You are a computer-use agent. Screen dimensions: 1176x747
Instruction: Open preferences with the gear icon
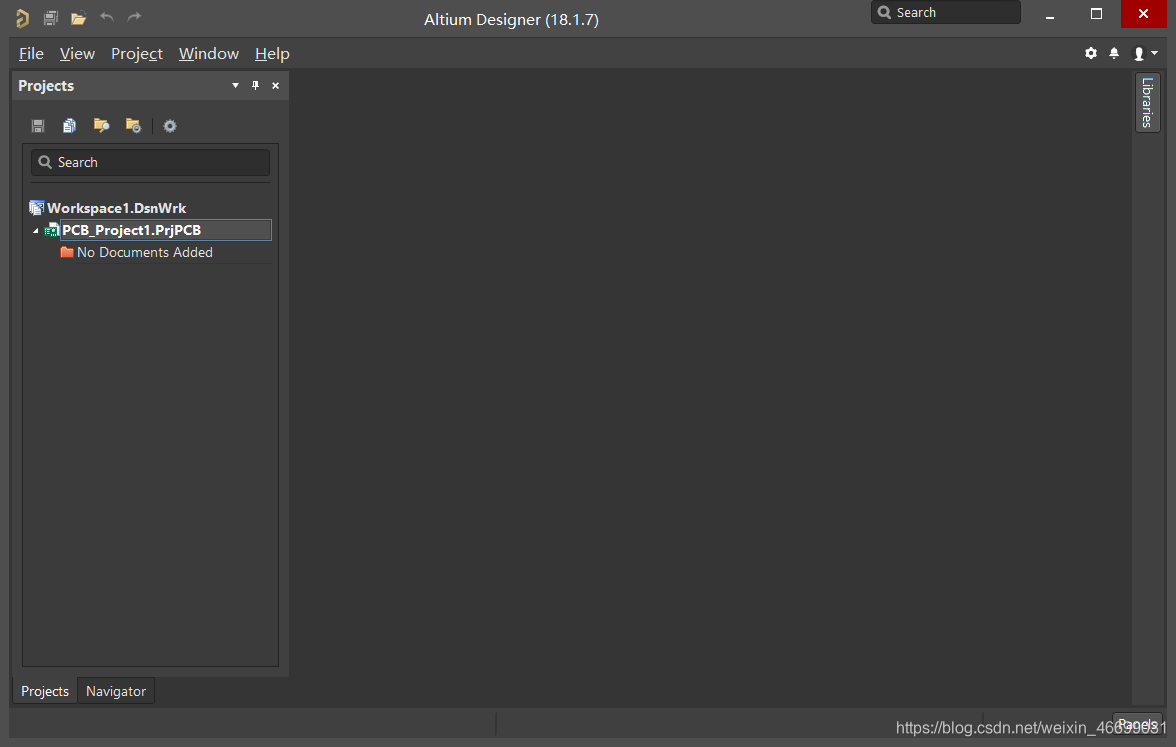tap(1090, 53)
